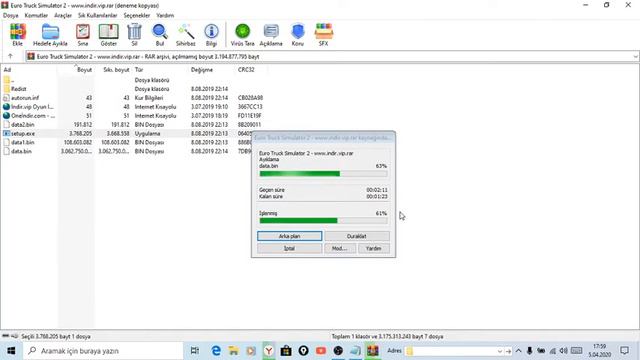
Task: Click the microphone tray icon
Action: pos(529,351)
